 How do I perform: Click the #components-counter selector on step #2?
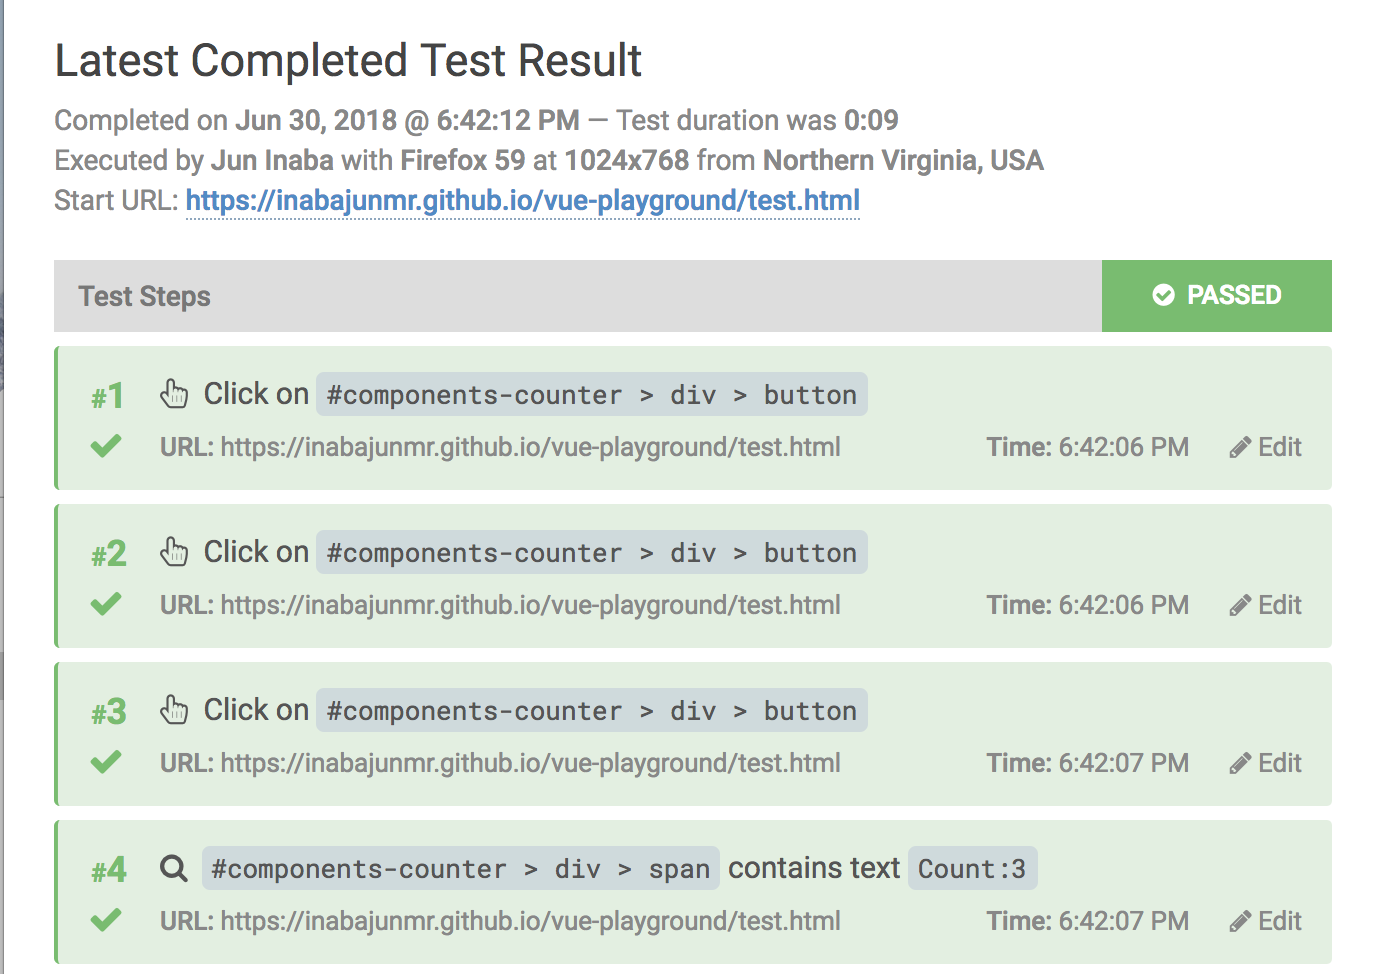(472, 552)
